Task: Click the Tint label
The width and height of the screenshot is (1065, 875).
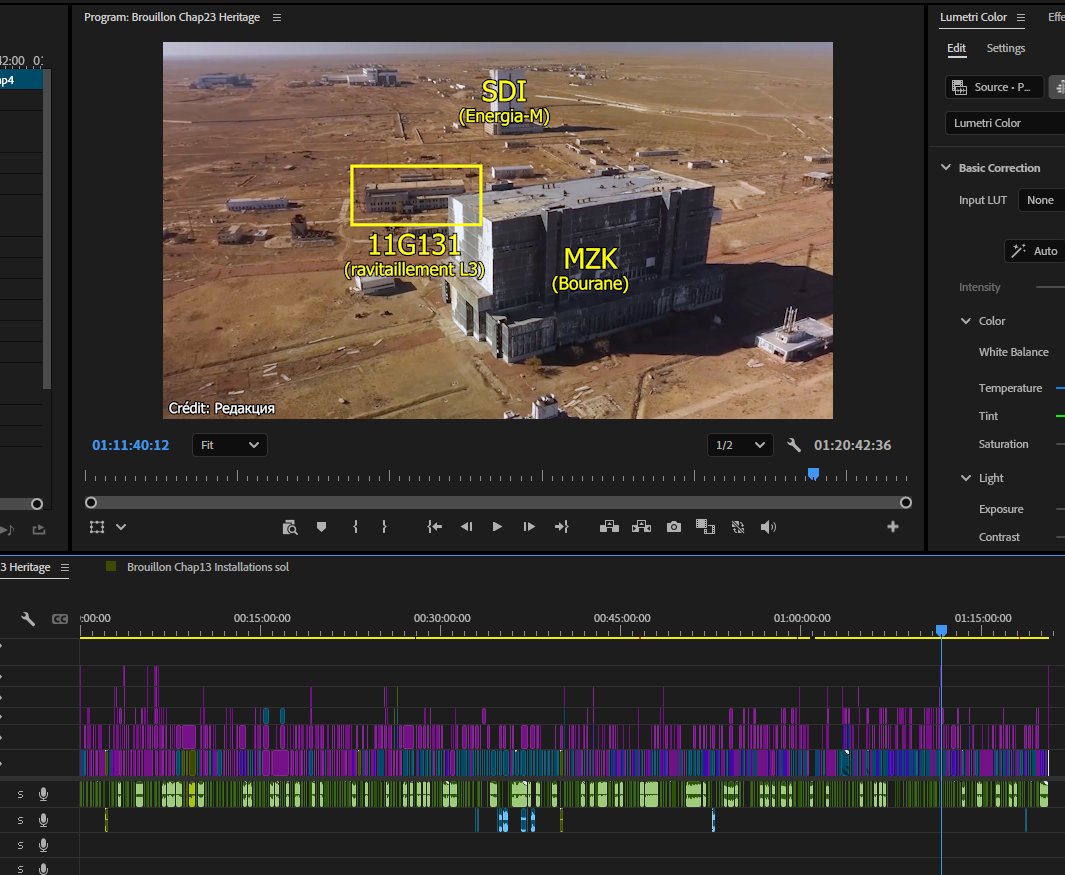Action: pos(988,416)
